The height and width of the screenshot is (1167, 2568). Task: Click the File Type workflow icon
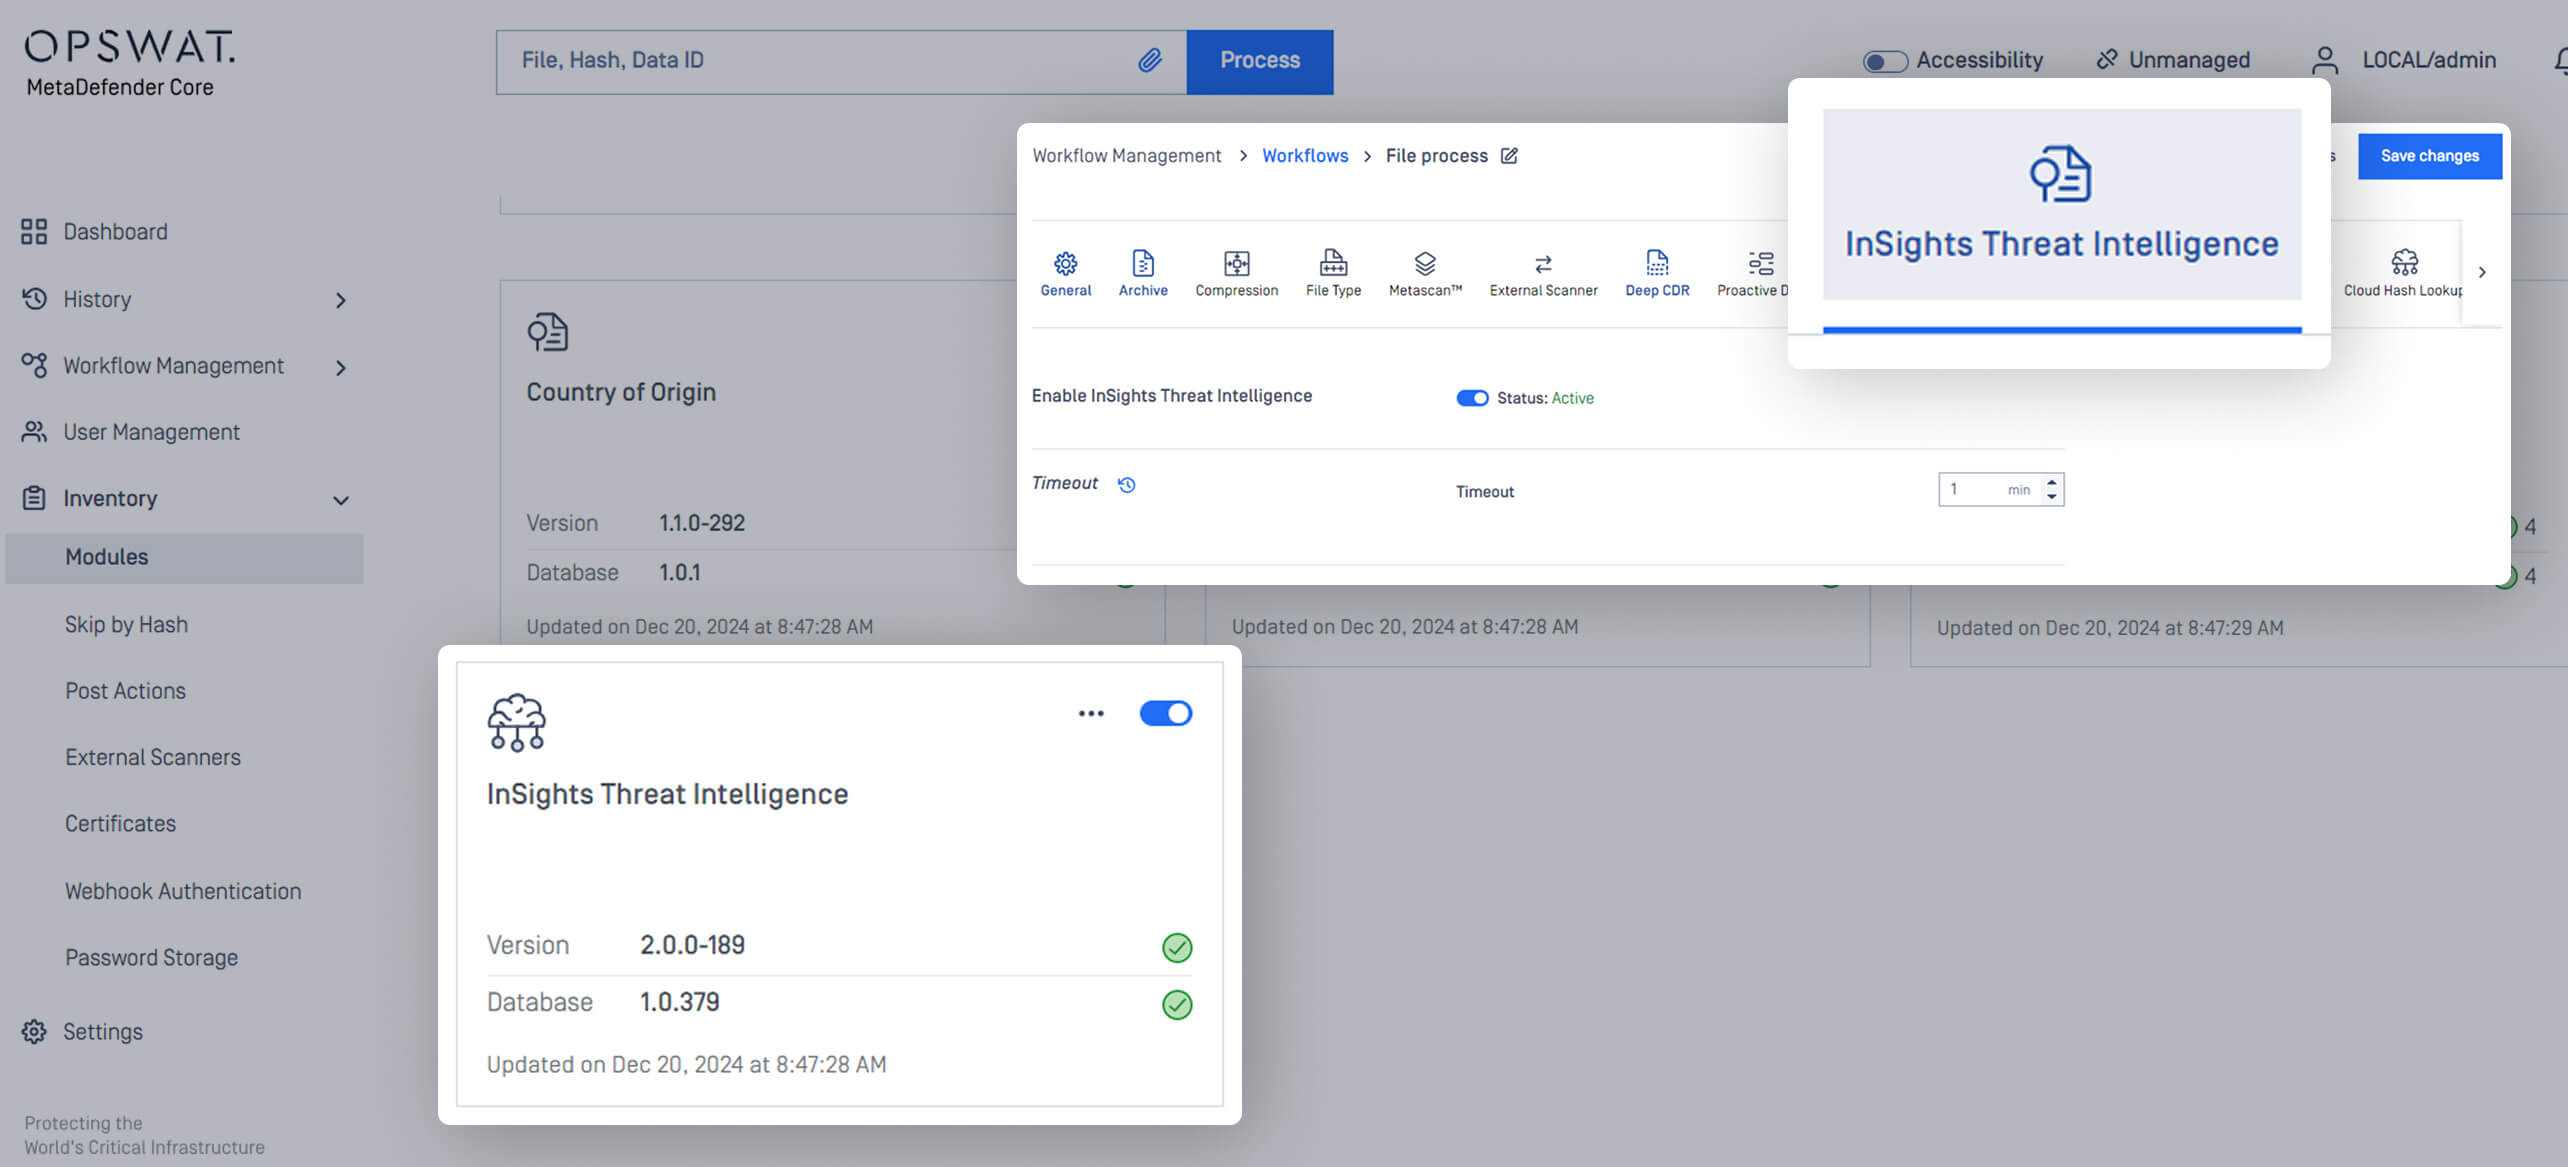coord(1332,264)
